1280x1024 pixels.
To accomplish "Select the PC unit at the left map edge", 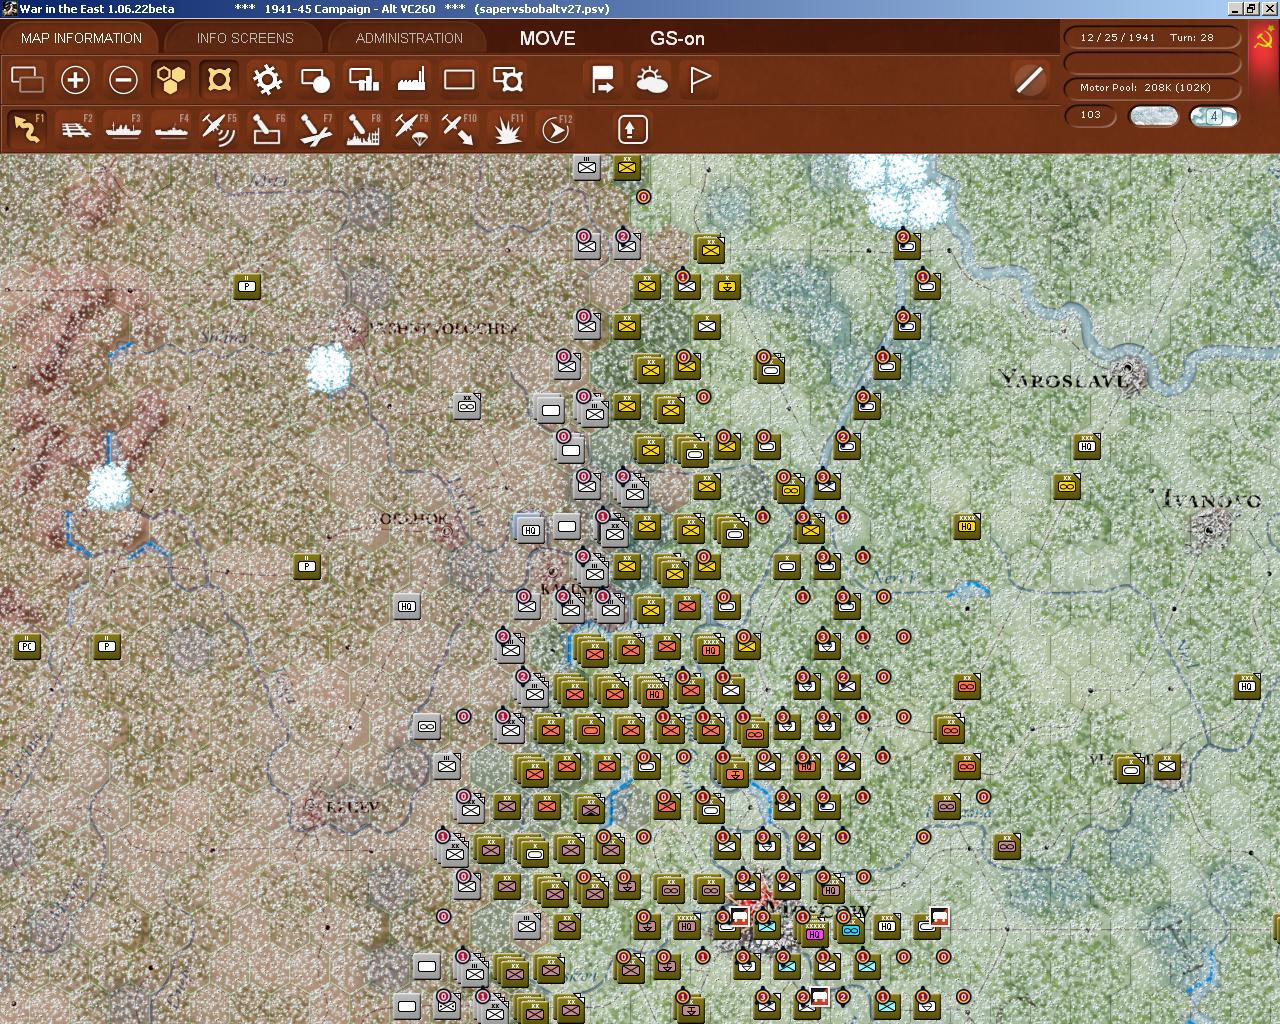I will (27, 647).
